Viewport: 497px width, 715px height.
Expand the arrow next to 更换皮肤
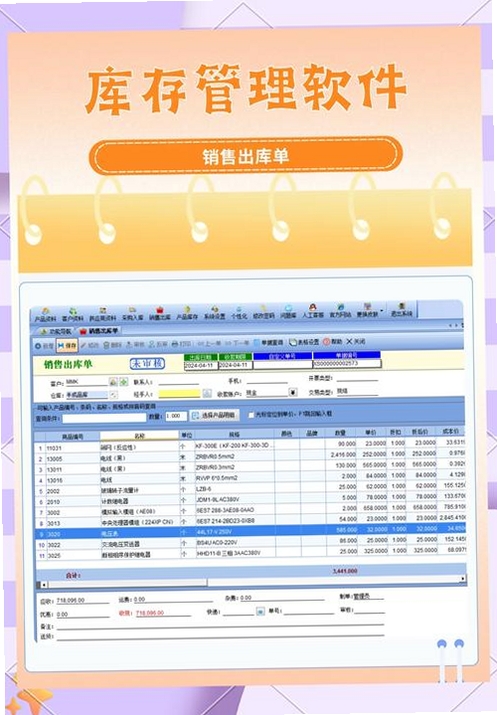coord(382,311)
